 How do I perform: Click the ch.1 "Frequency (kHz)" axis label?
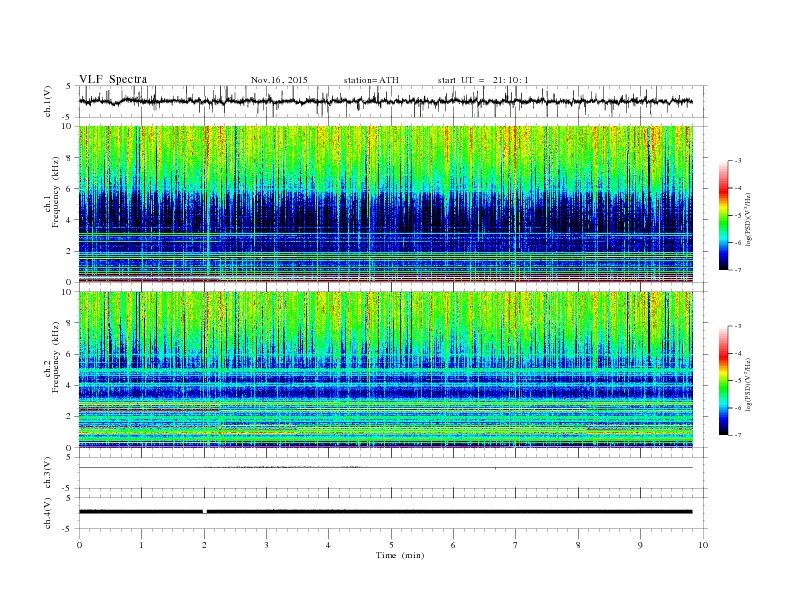click(56, 192)
